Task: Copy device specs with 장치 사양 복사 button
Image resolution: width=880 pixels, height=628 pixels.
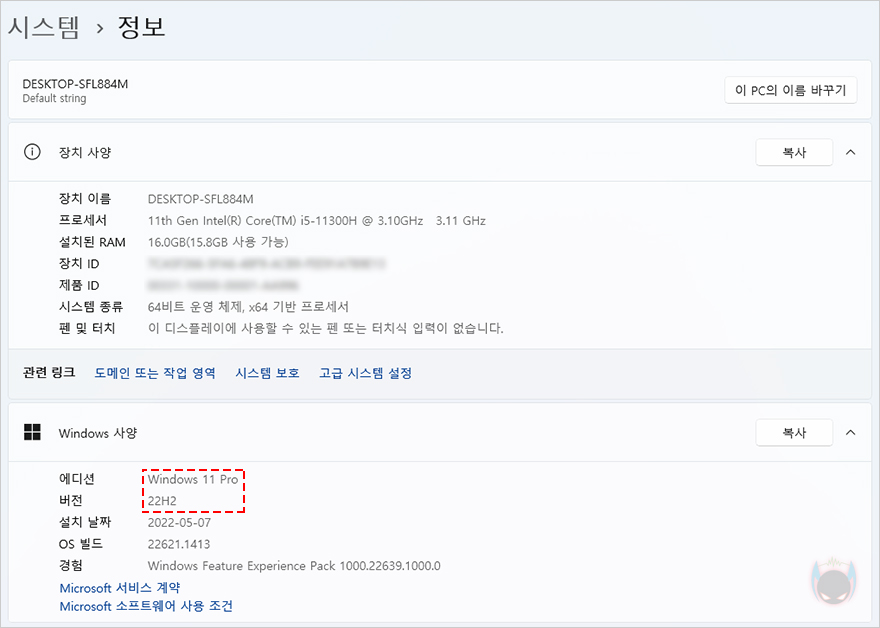Action: tap(794, 152)
